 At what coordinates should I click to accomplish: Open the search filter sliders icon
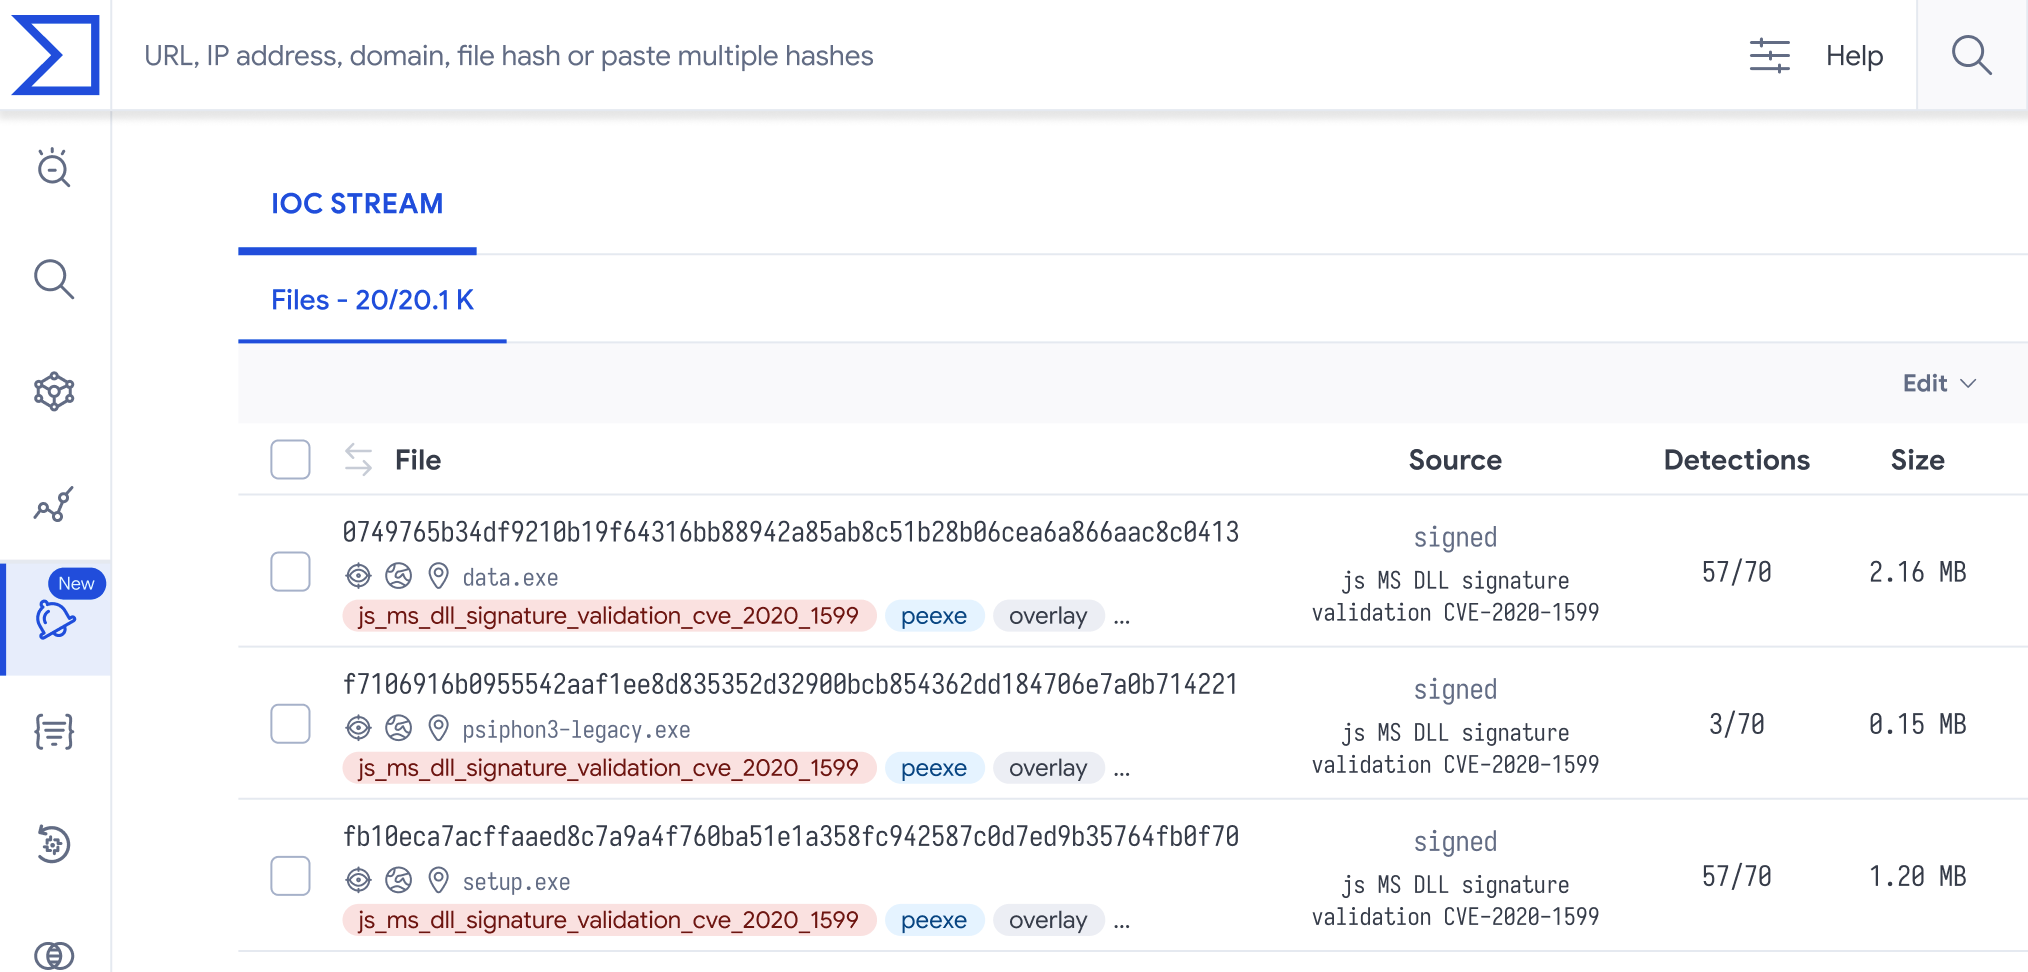click(1769, 55)
